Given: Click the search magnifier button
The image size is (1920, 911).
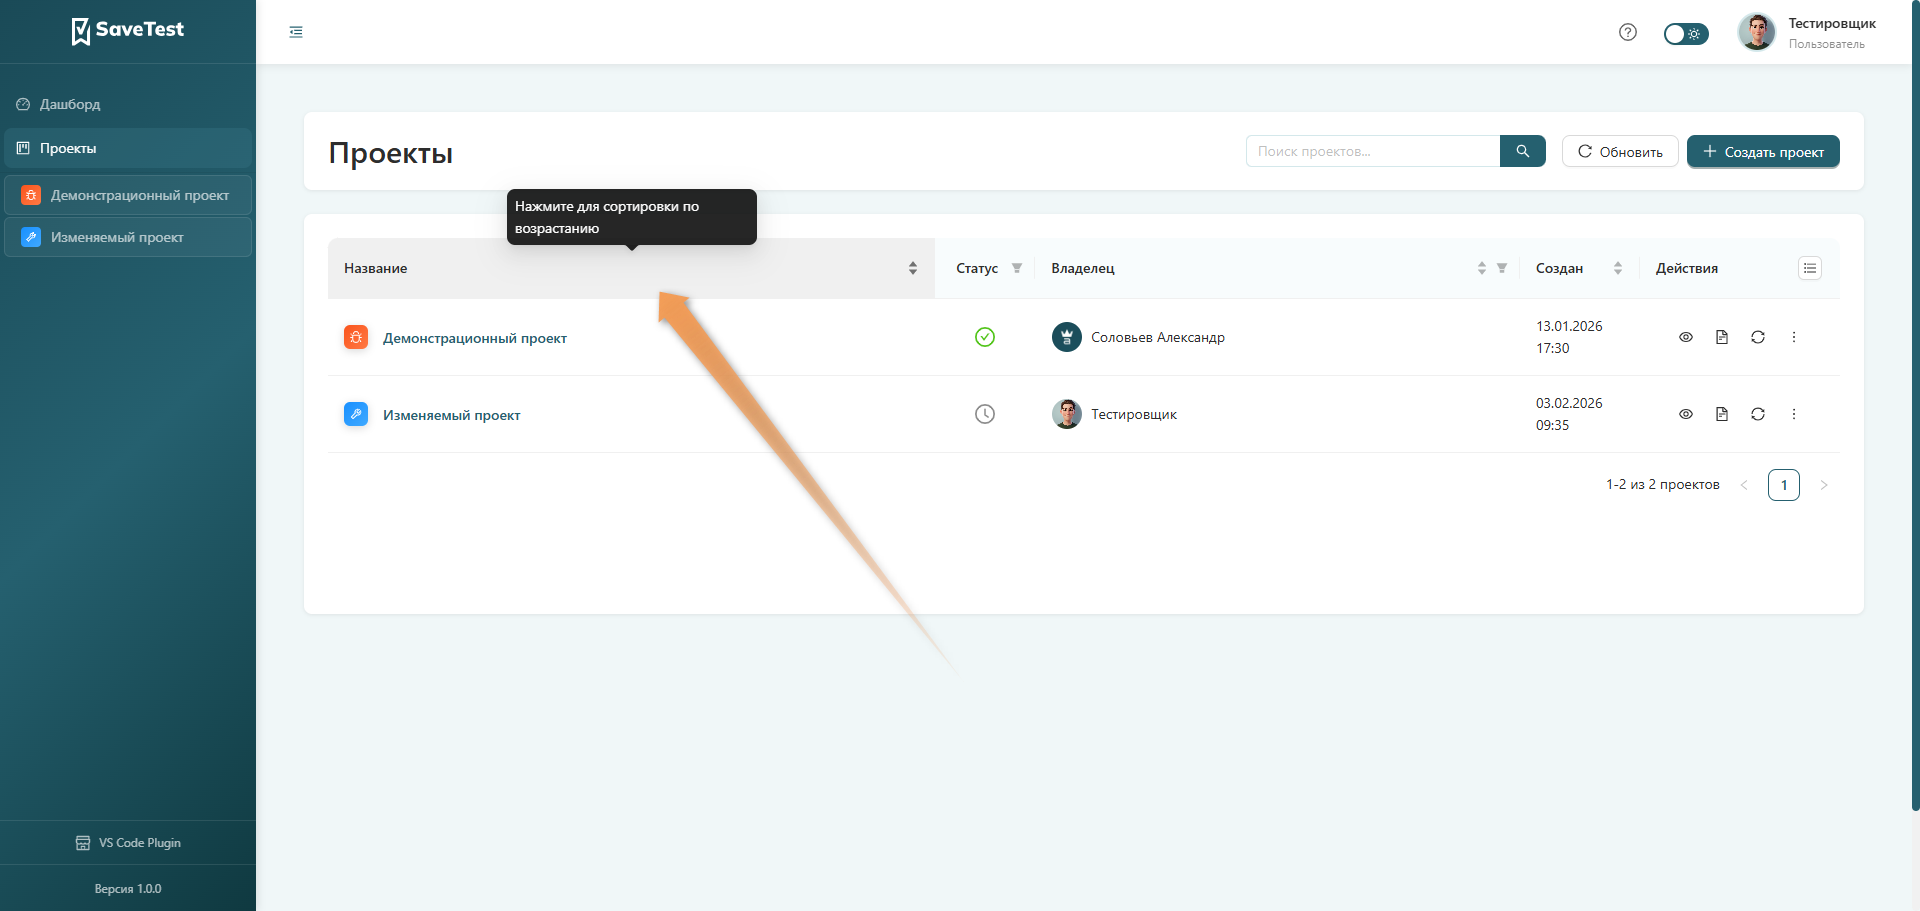Looking at the screenshot, I should point(1522,151).
